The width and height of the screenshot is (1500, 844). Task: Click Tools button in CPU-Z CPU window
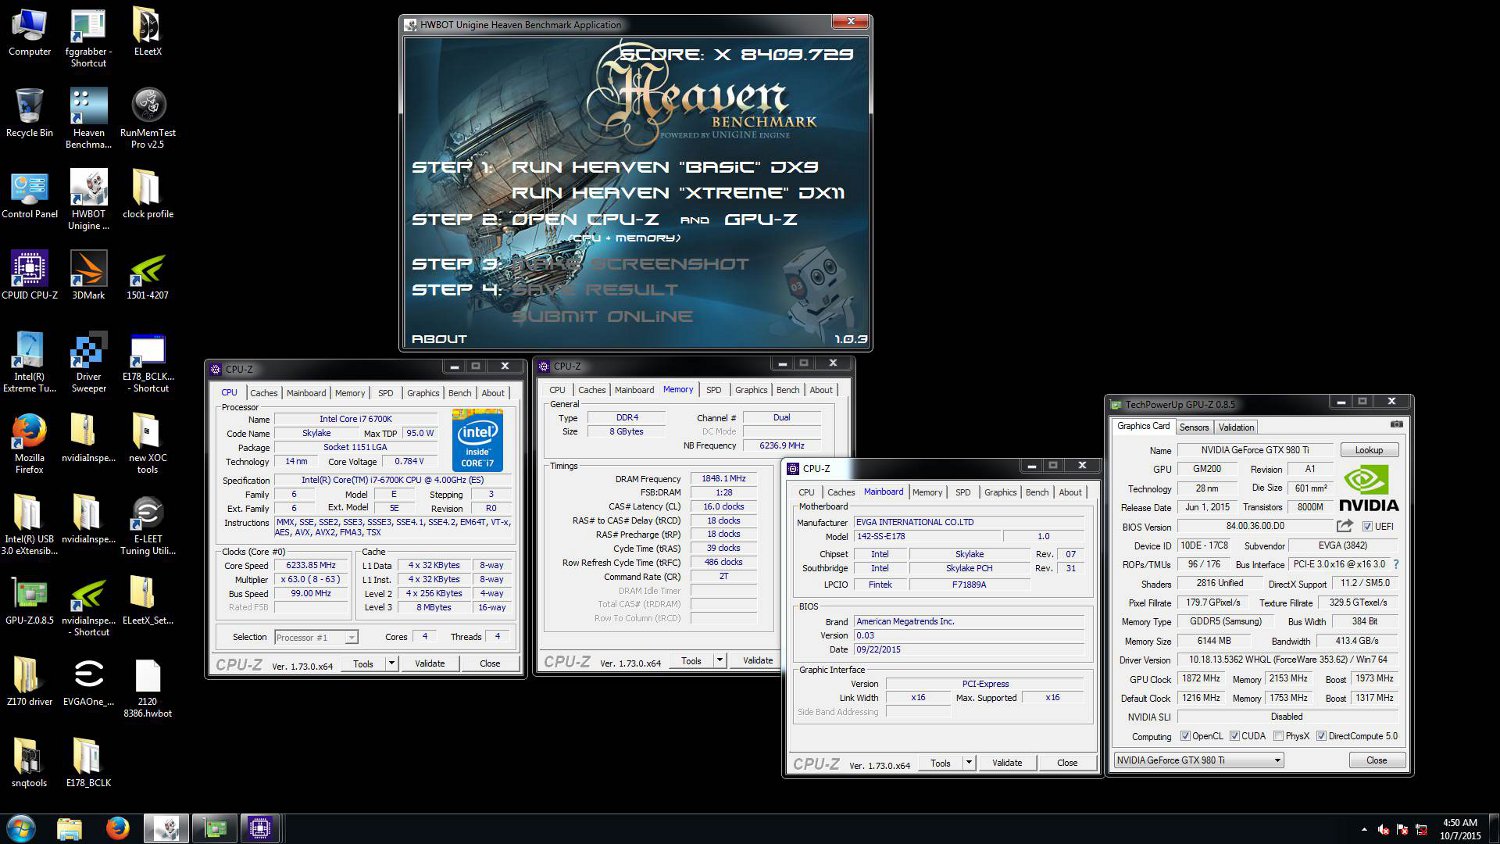pyautogui.click(x=363, y=663)
